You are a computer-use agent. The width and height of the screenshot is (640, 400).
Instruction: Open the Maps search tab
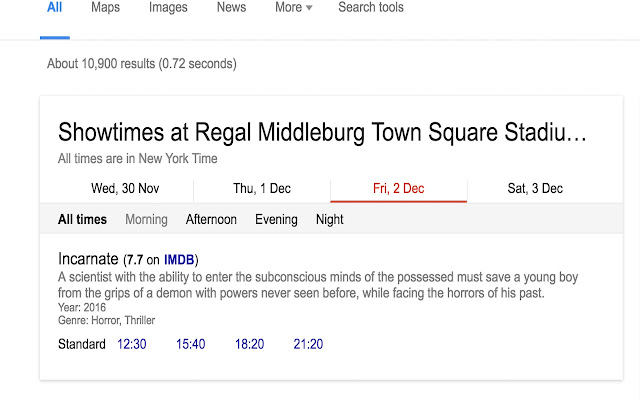(105, 8)
